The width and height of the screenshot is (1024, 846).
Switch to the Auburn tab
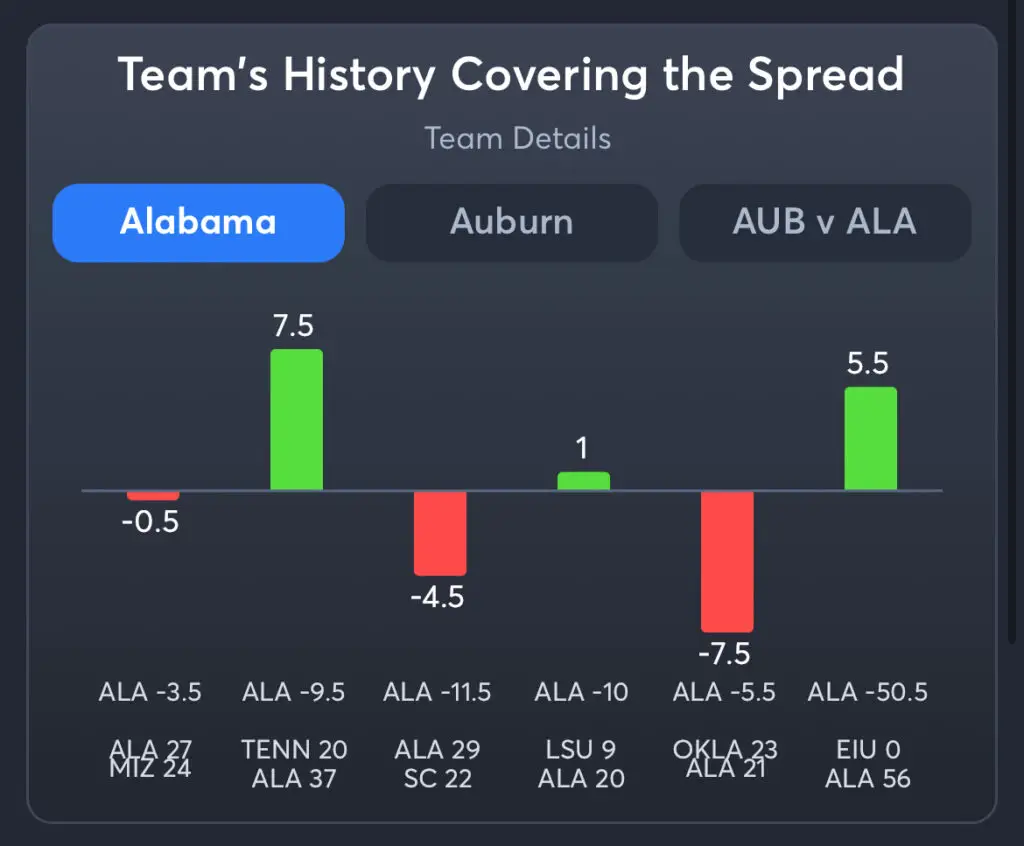coord(511,222)
